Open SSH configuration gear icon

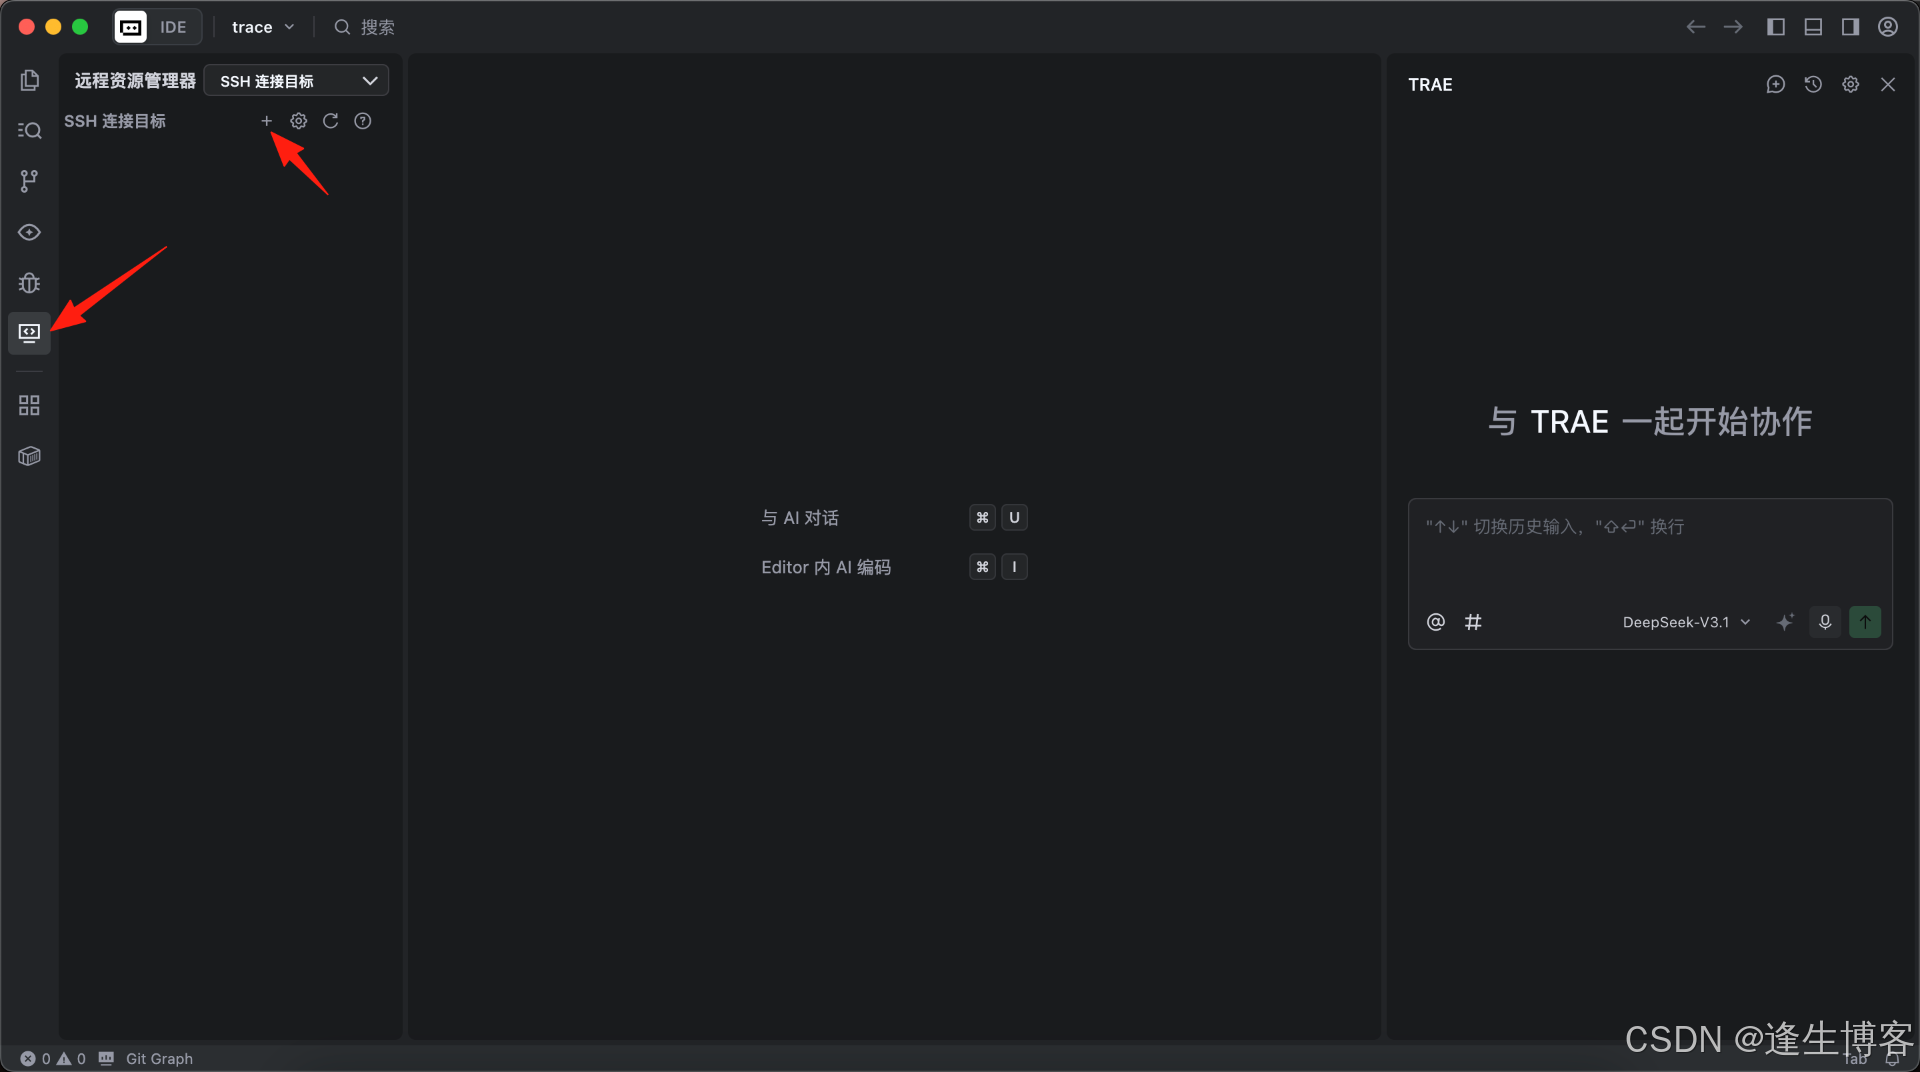point(299,121)
